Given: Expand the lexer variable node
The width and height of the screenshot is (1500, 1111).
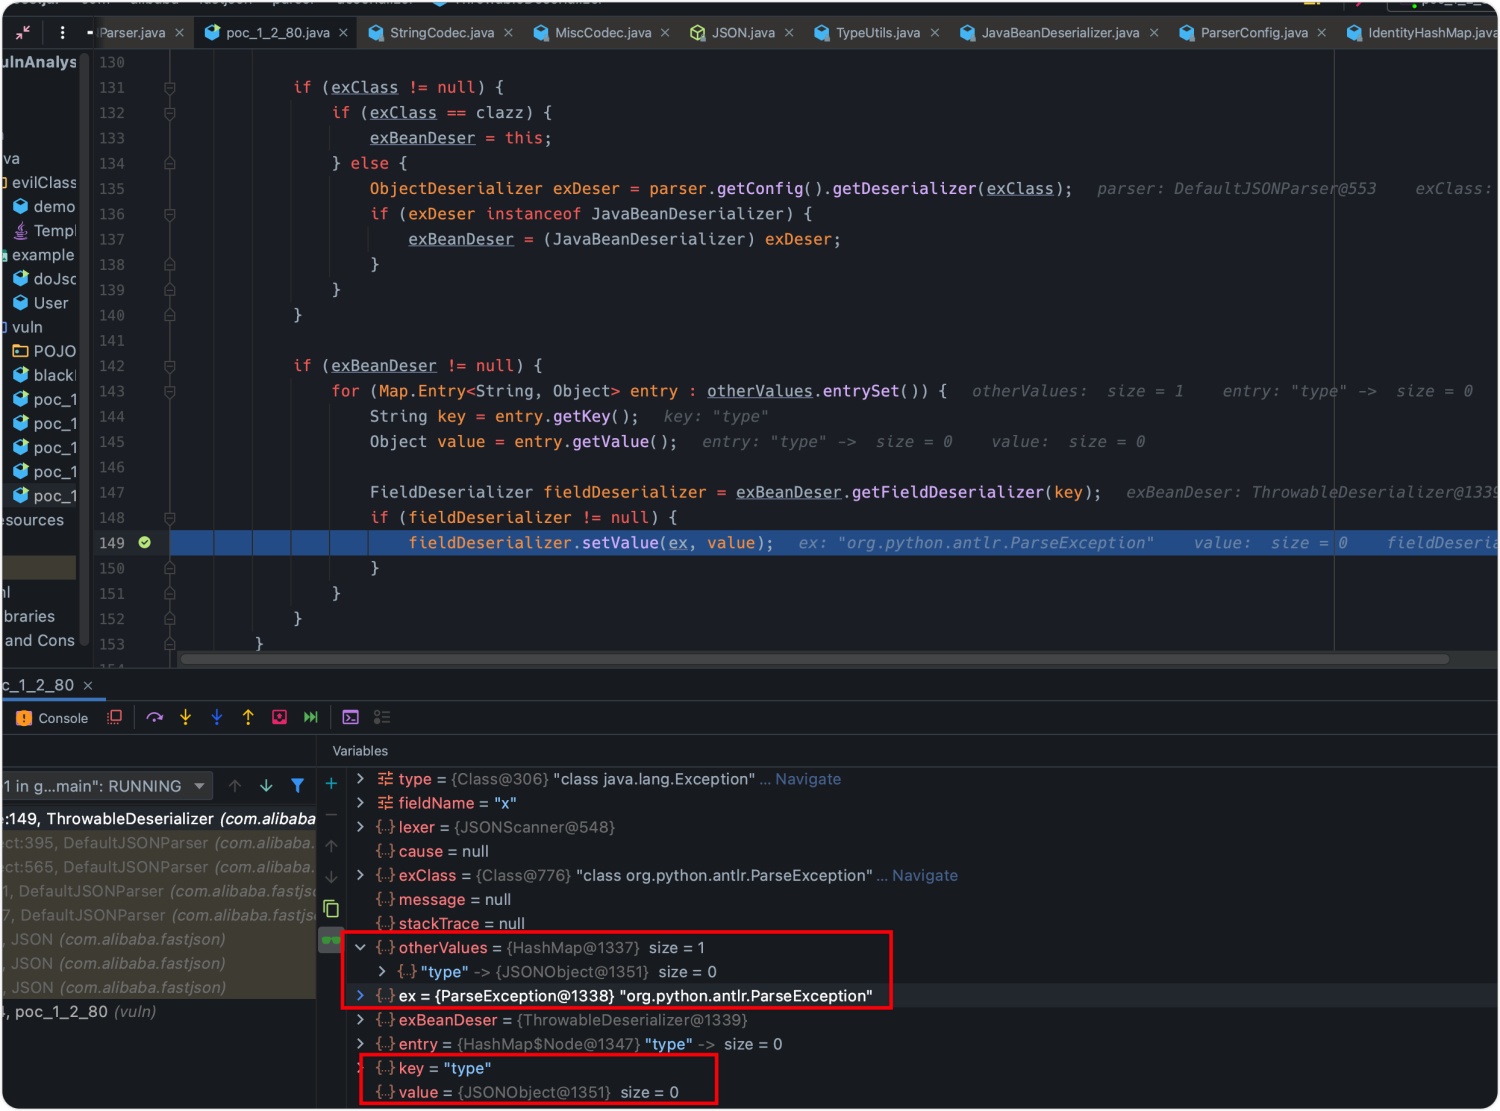Looking at the screenshot, I should (x=360, y=827).
